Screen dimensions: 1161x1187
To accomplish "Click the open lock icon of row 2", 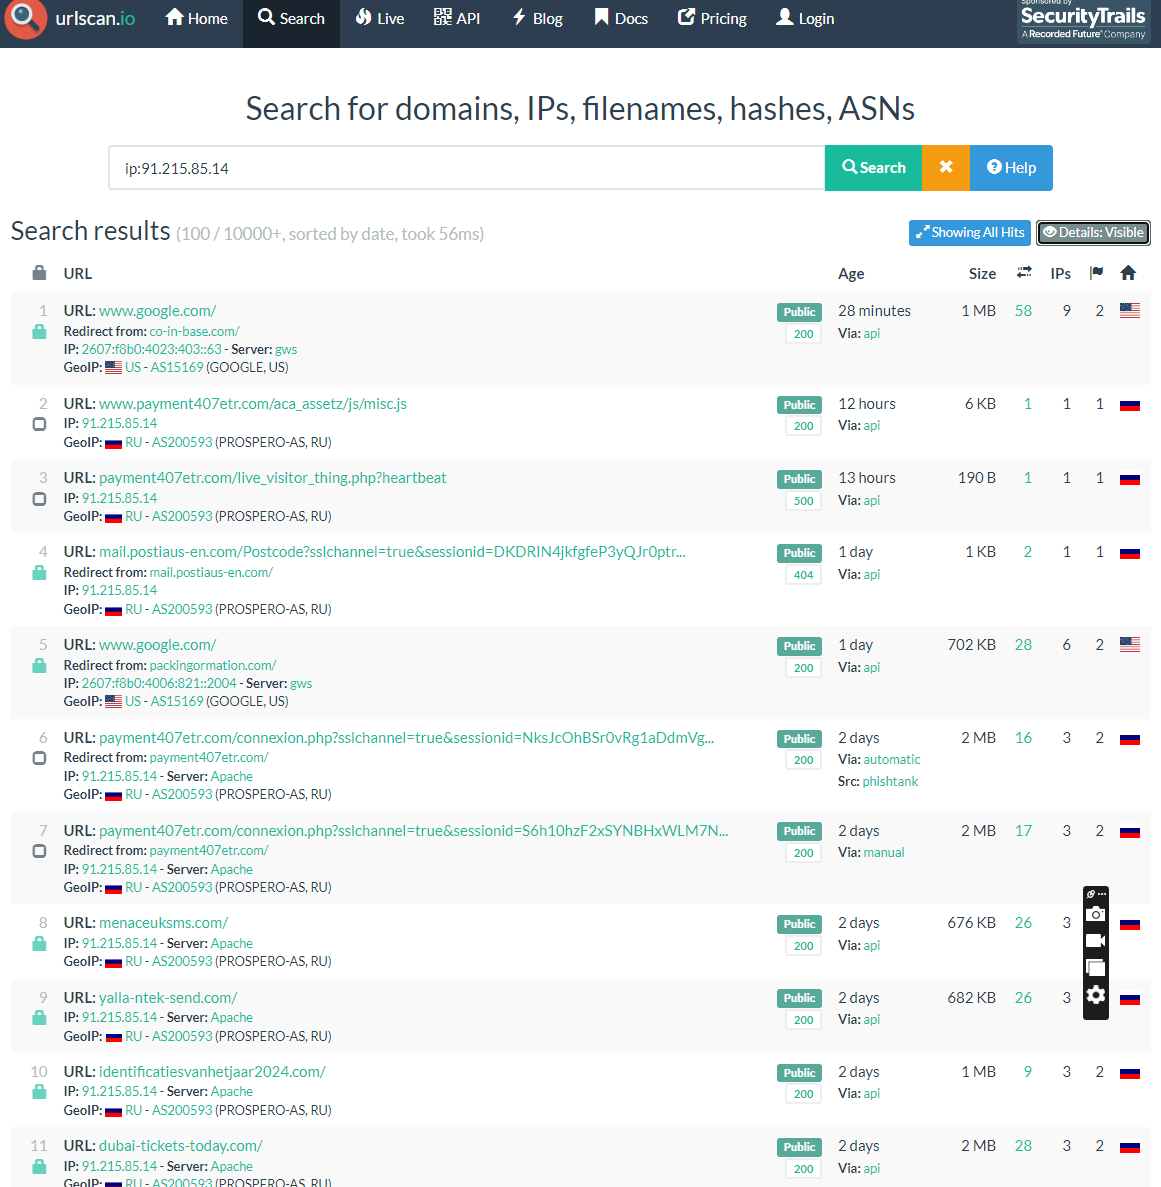I will [x=39, y=424].
